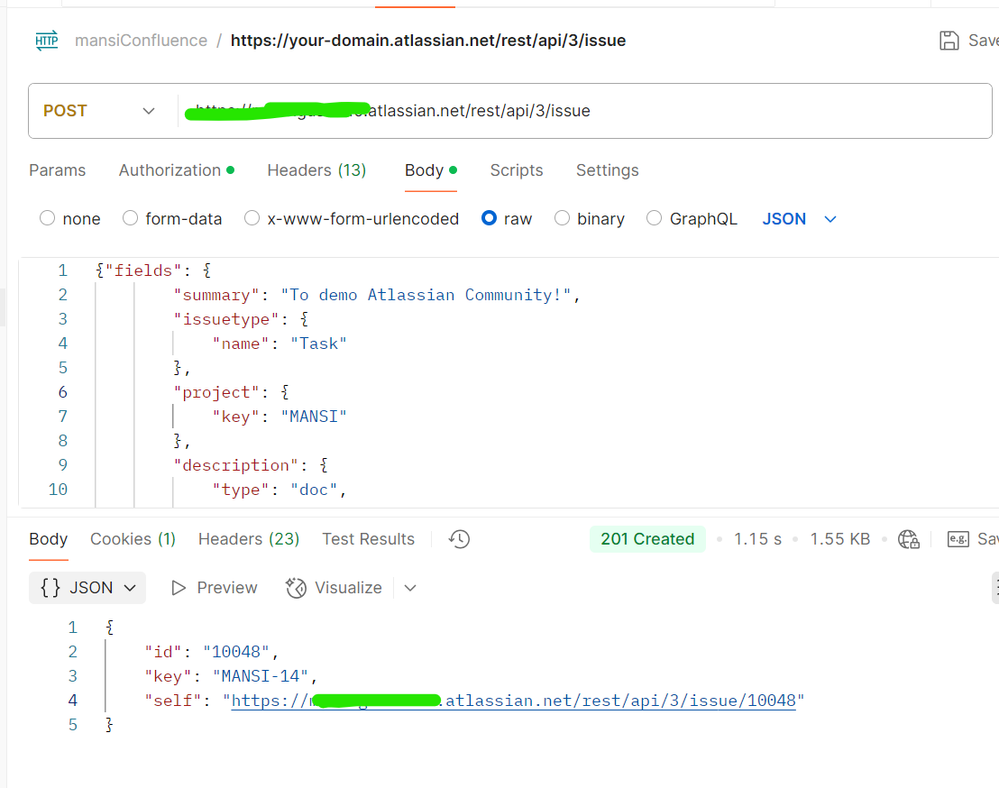Image resolution: width=999 pixels, height=788 pixels.
Task: Click the request URL input field
Action: click(584, 111)
